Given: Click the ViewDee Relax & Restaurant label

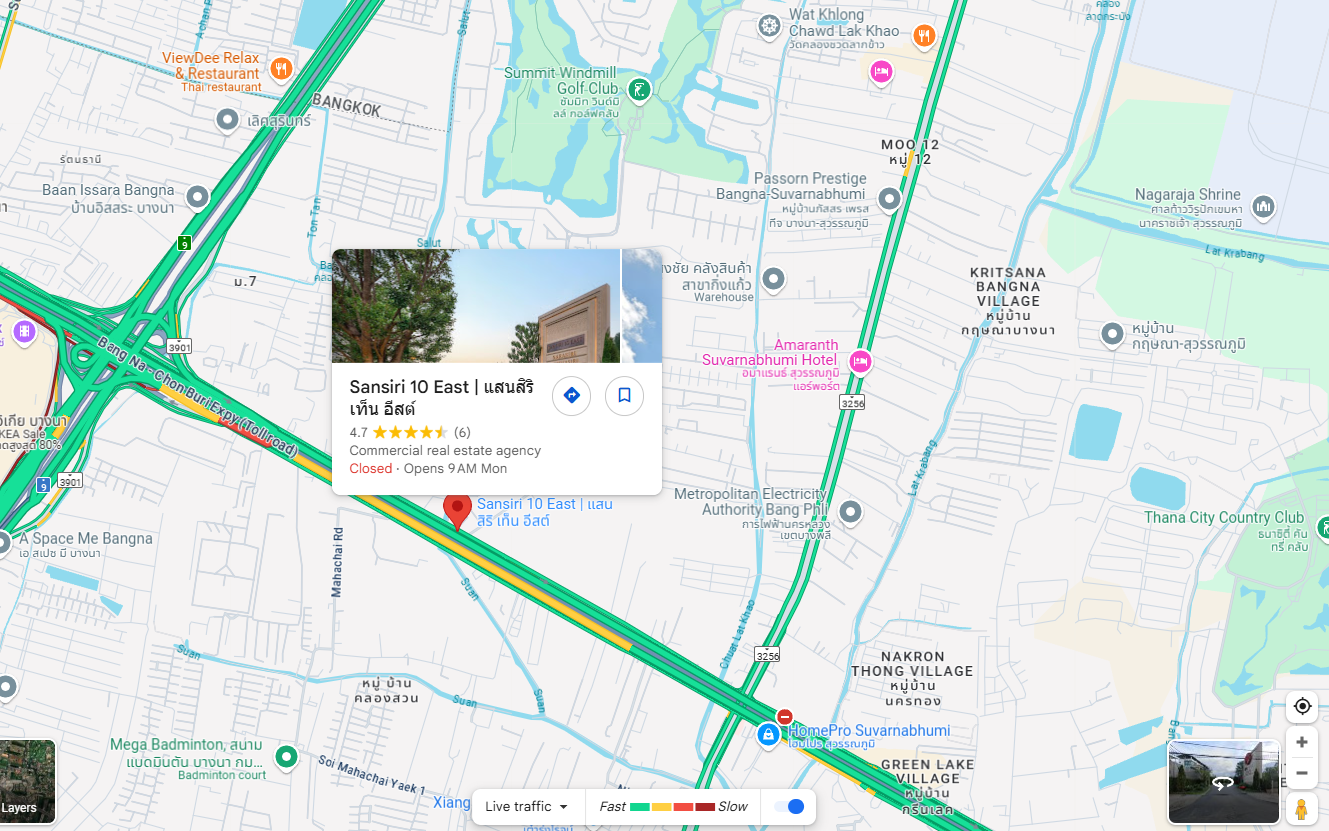Looking at the screenshot, I should [x=217, y=66].
